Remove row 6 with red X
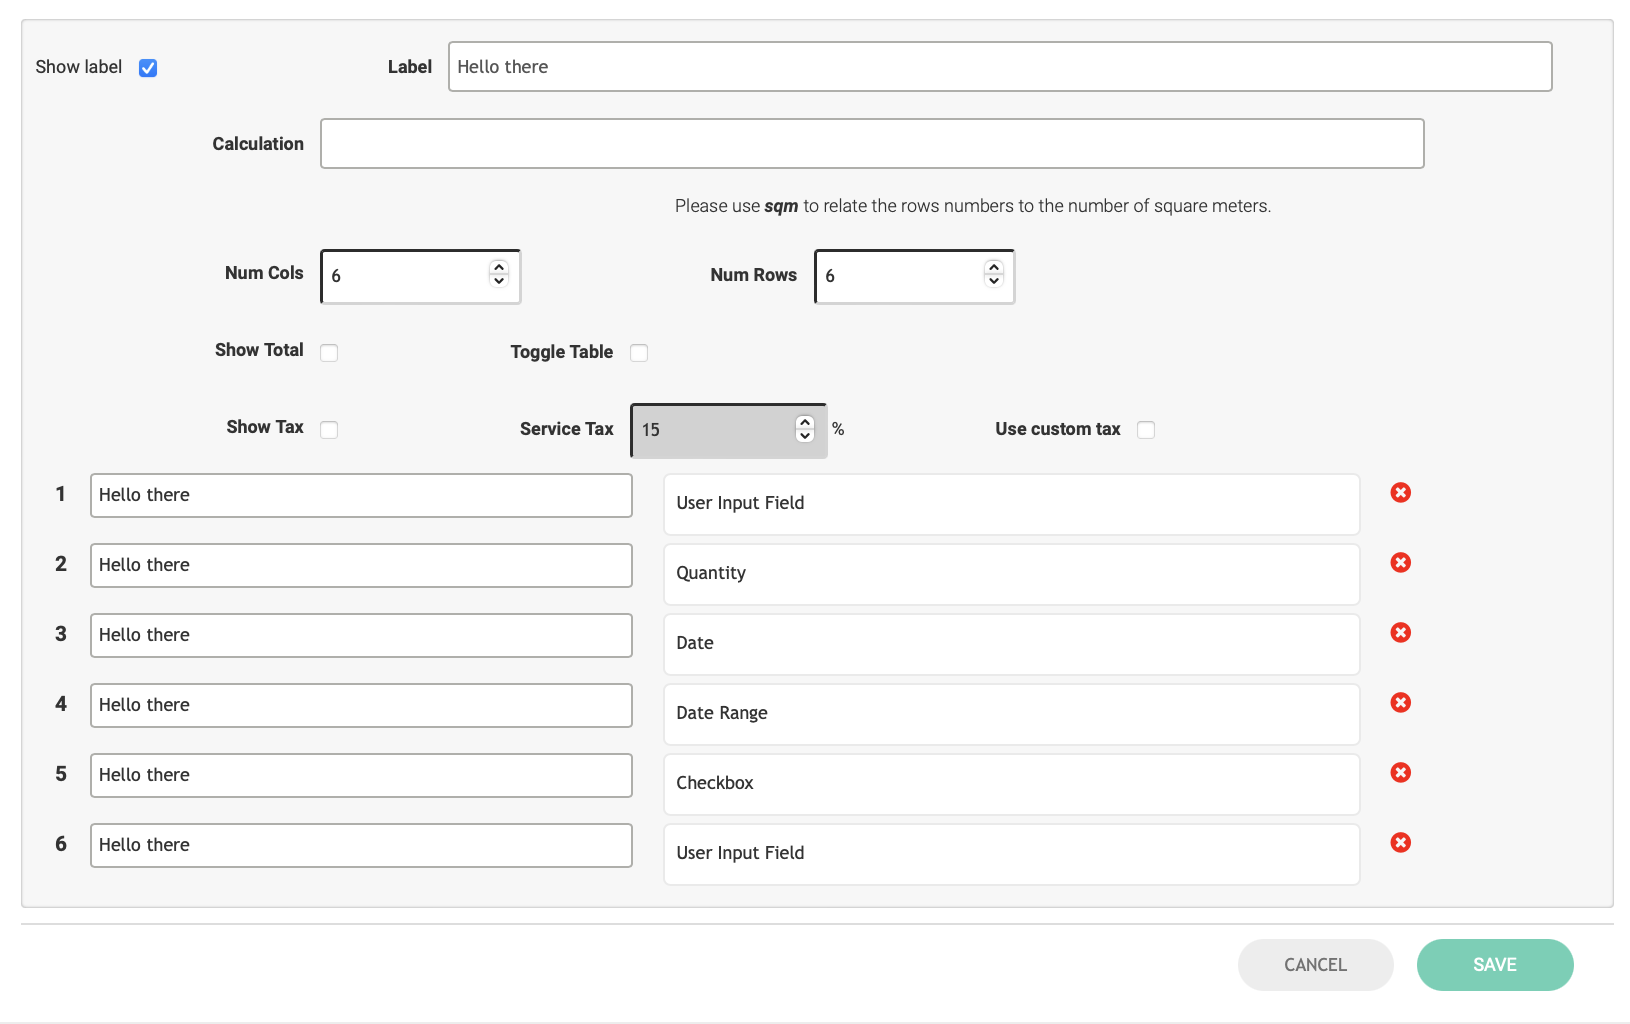The width and height of the screenshot is (1630, 1024). tap(1400, 843)
